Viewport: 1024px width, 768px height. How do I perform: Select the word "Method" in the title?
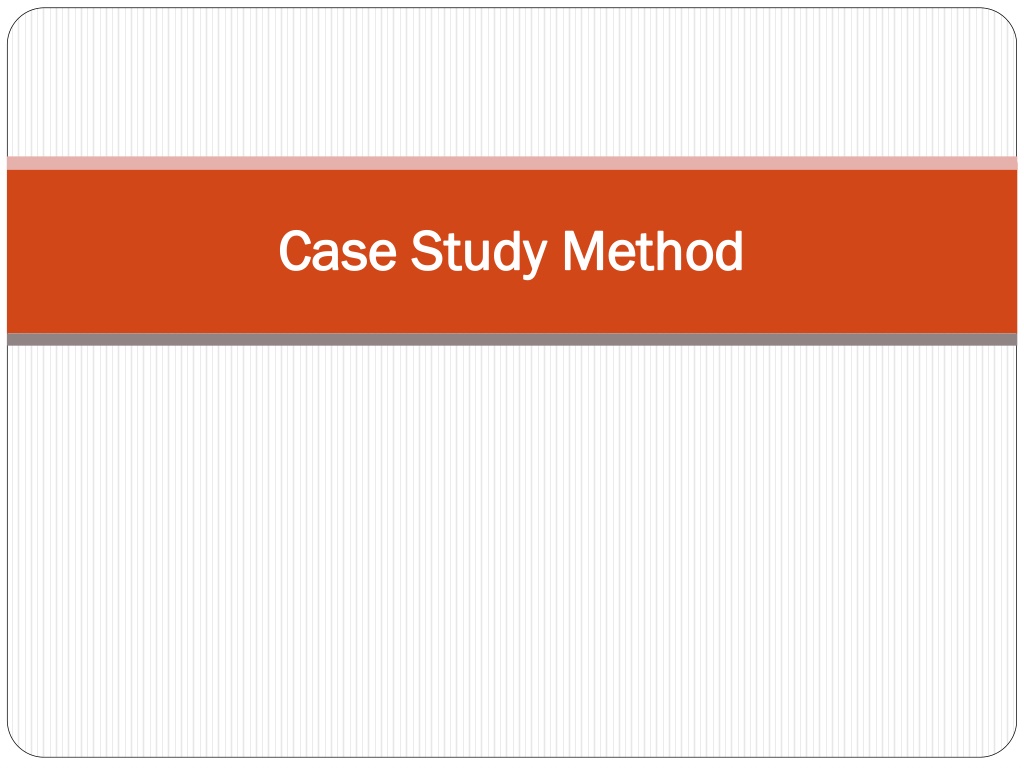[x=653, y=250]
